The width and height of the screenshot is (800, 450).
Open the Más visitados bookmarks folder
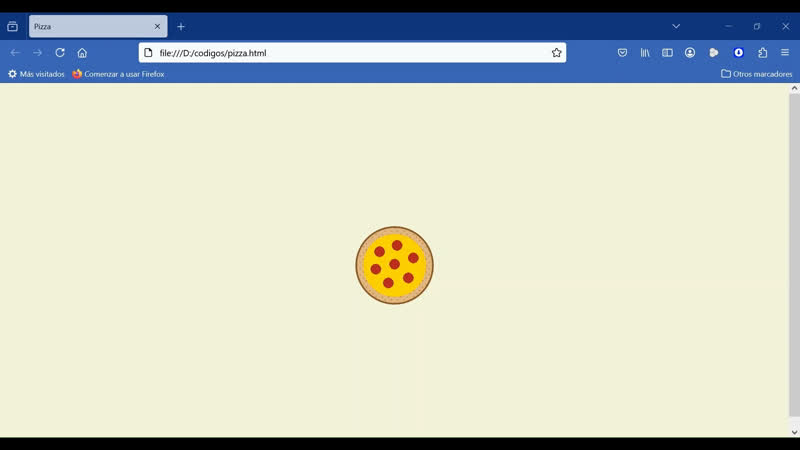pyautogui.click(x=36, y=74)
